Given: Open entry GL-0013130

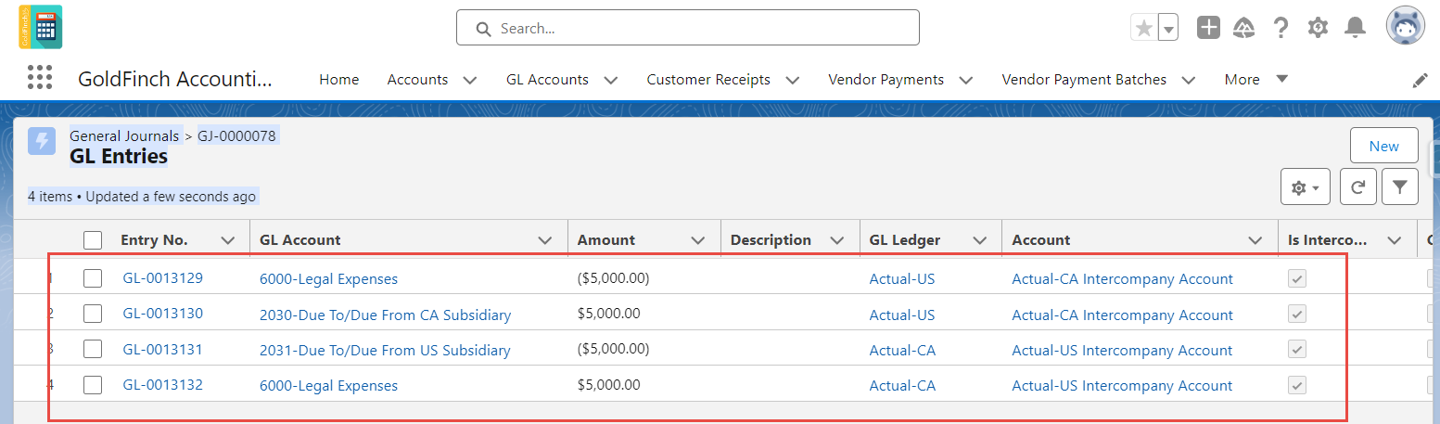Looking at the screenshot, I should click(x=163, y=314).
